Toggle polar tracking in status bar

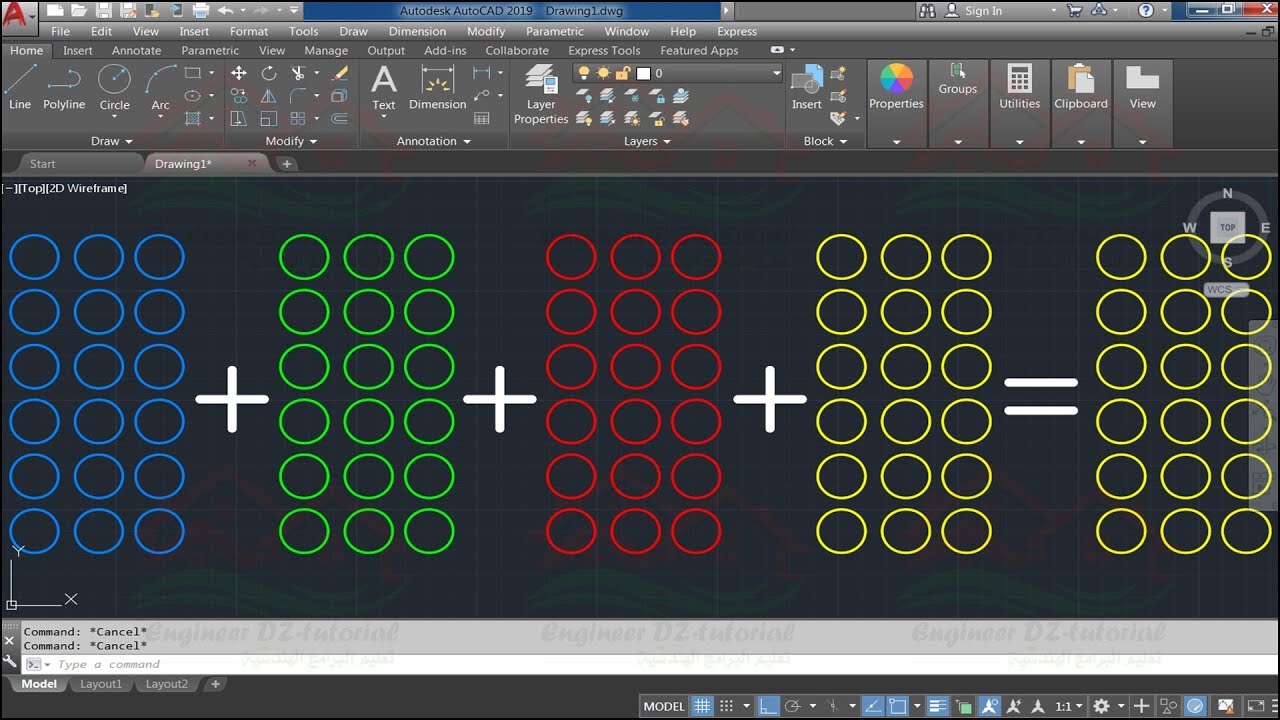pyautogui.click(x=792, y=706)
